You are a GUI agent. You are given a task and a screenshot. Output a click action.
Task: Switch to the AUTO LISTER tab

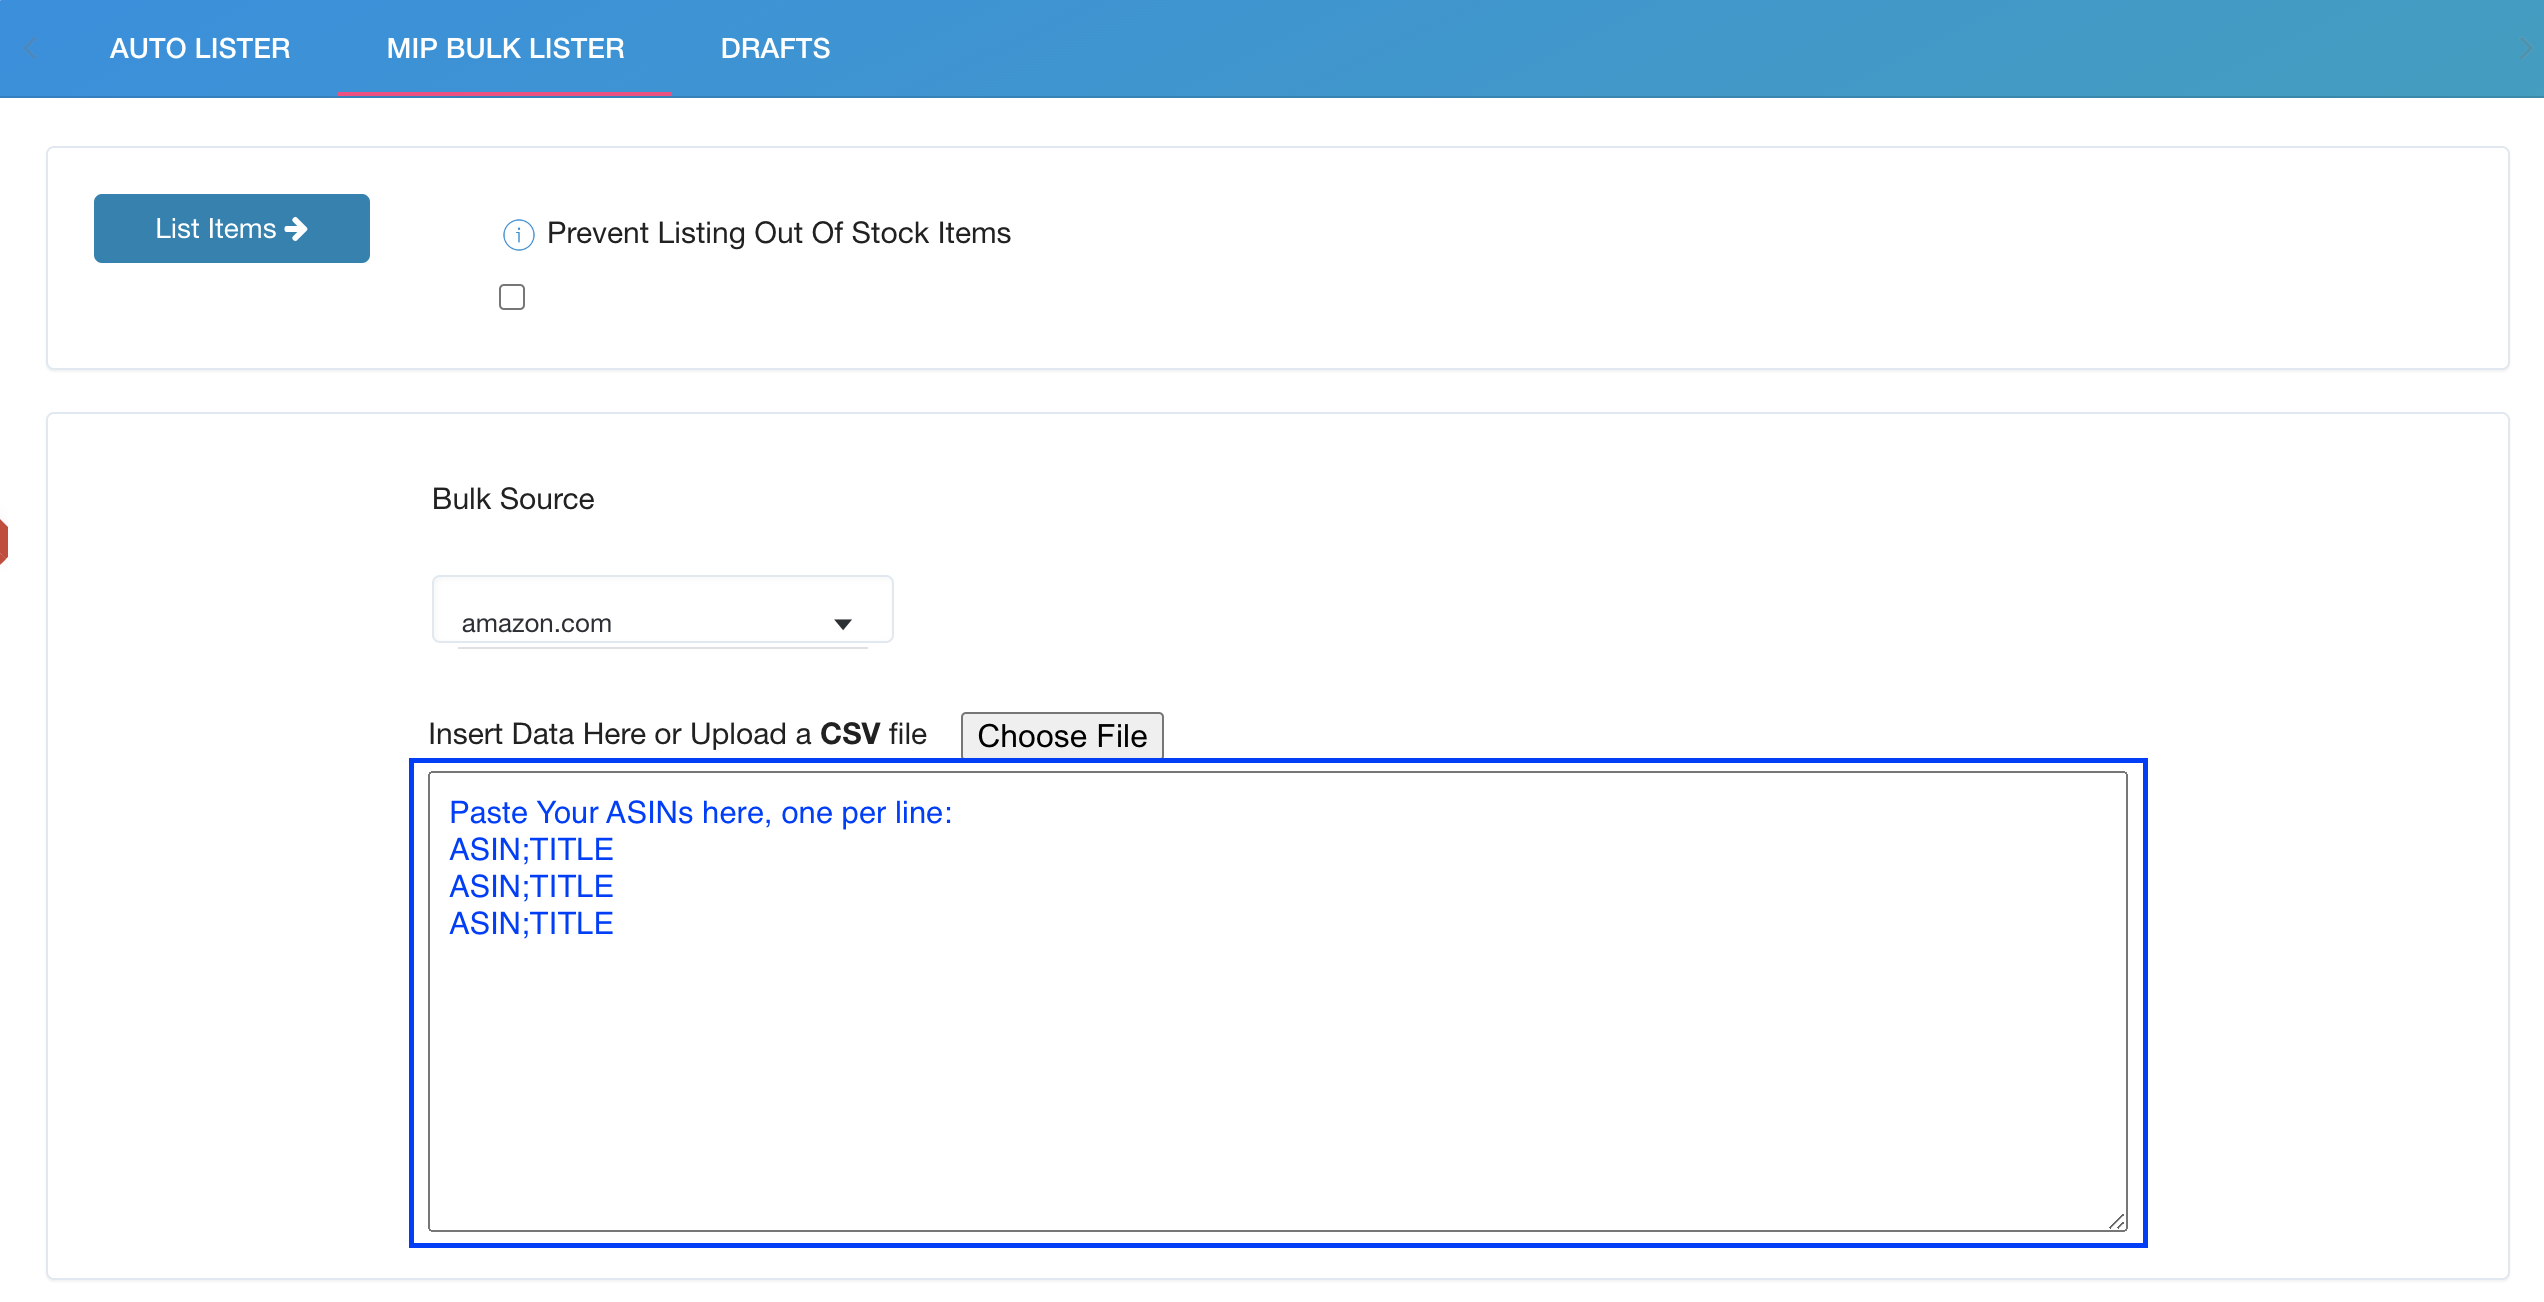tap(200, 48)
